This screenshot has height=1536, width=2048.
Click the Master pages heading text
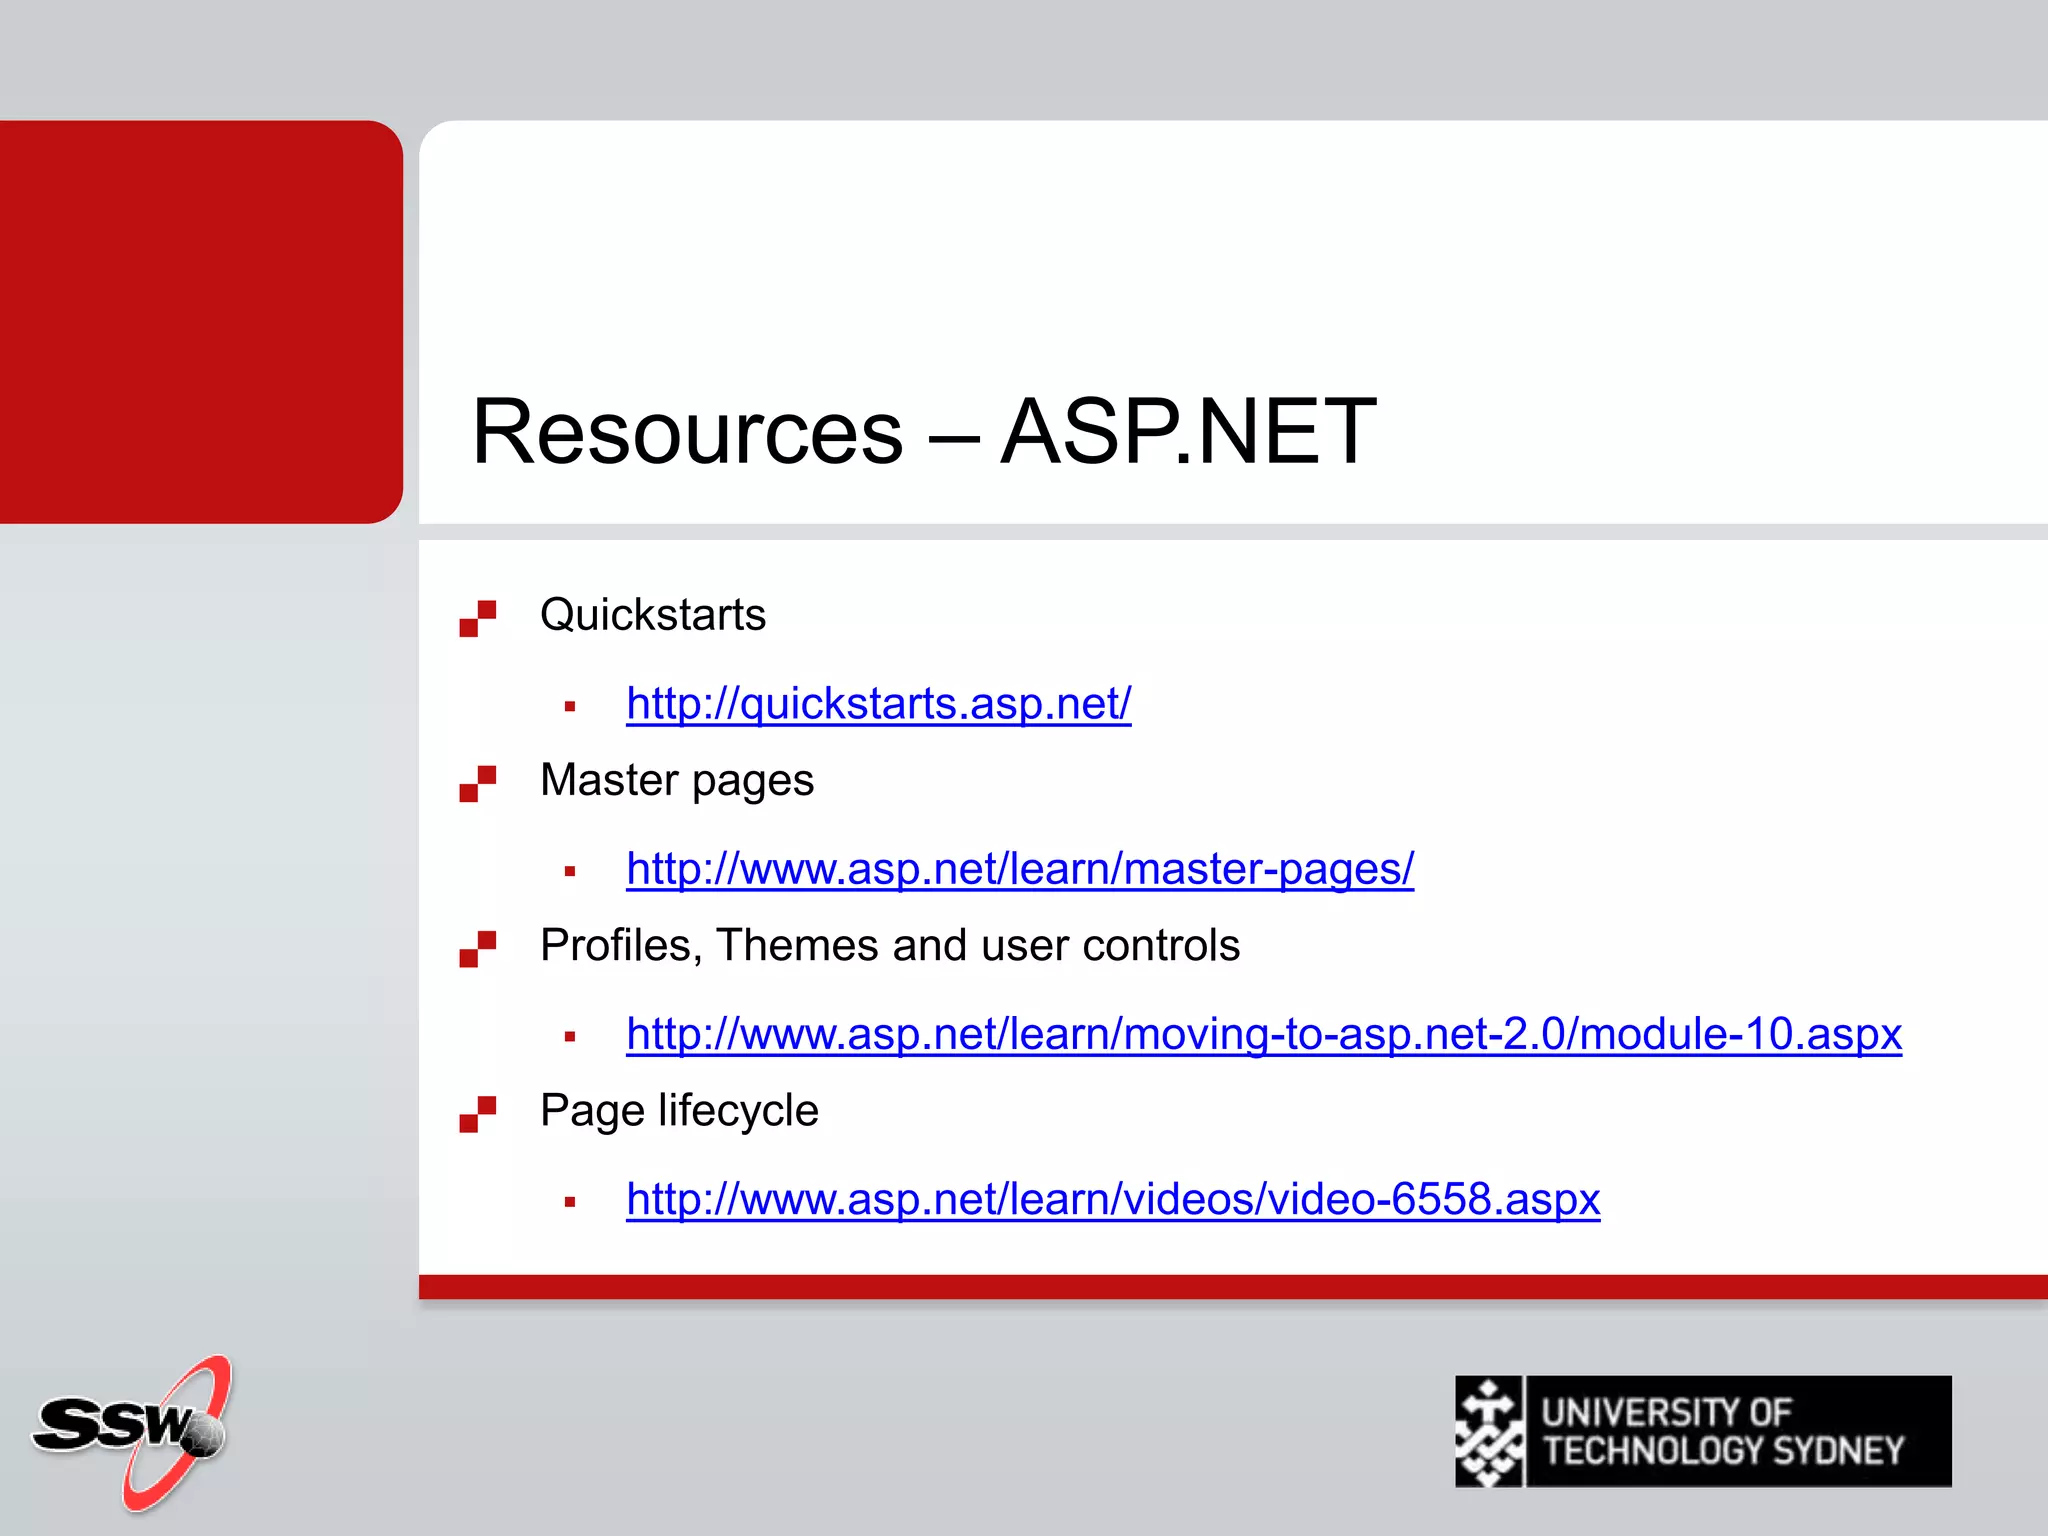click(x=676, y=780)
